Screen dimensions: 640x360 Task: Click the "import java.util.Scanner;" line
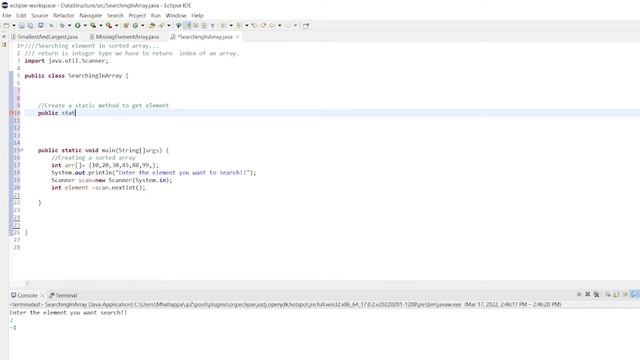(67, 60)
